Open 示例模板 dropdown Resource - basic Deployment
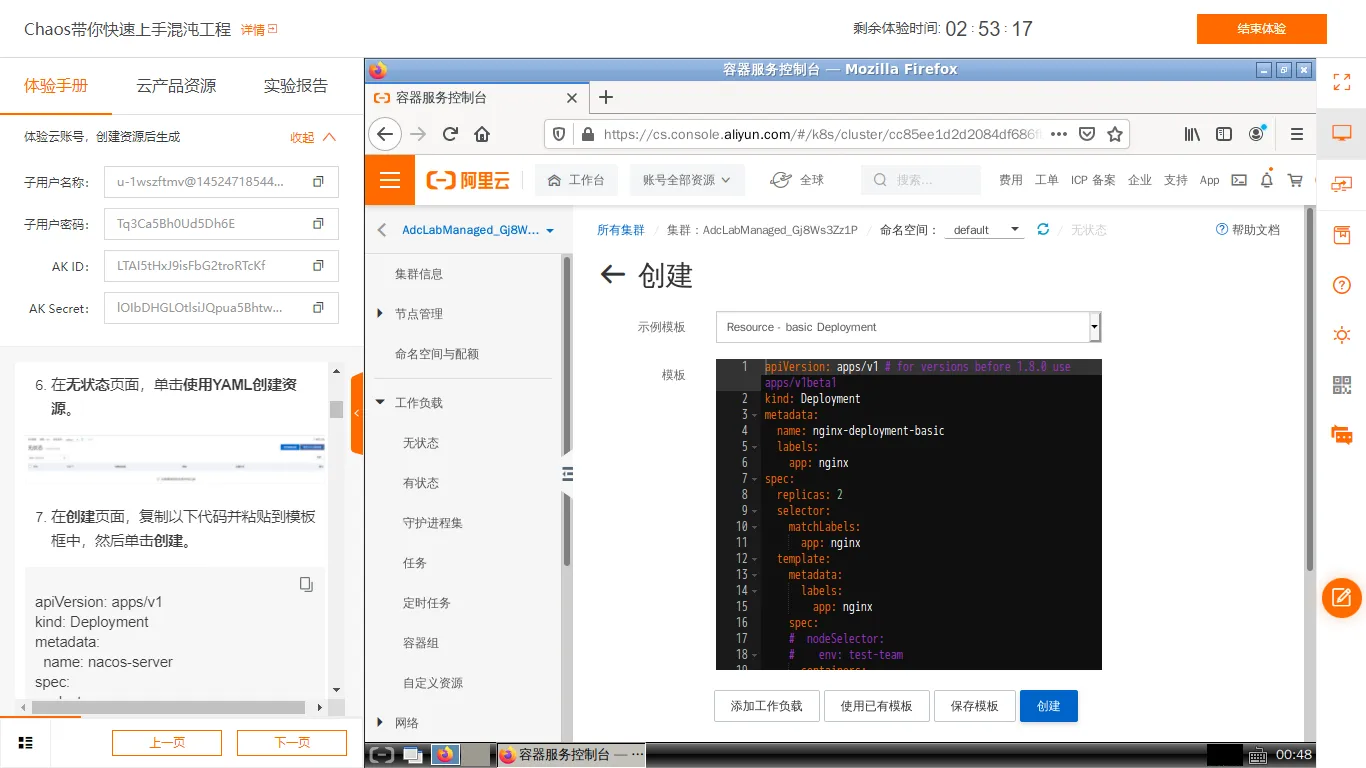 (x=908, y=327)
